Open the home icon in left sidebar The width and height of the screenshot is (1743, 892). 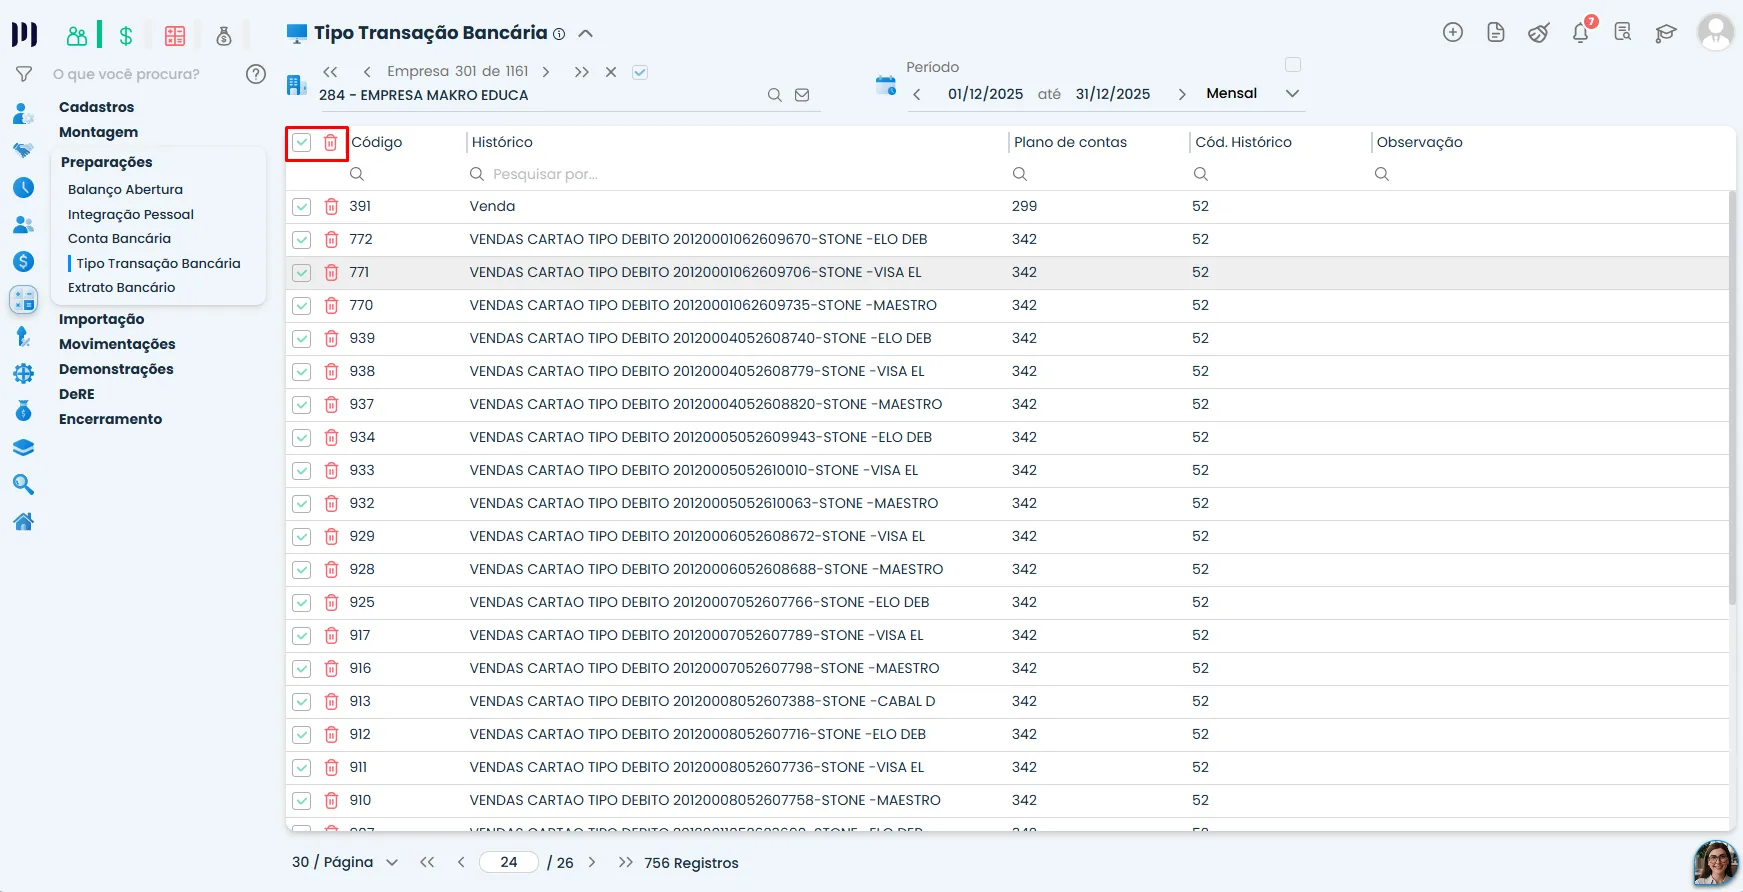pos(24,521)
